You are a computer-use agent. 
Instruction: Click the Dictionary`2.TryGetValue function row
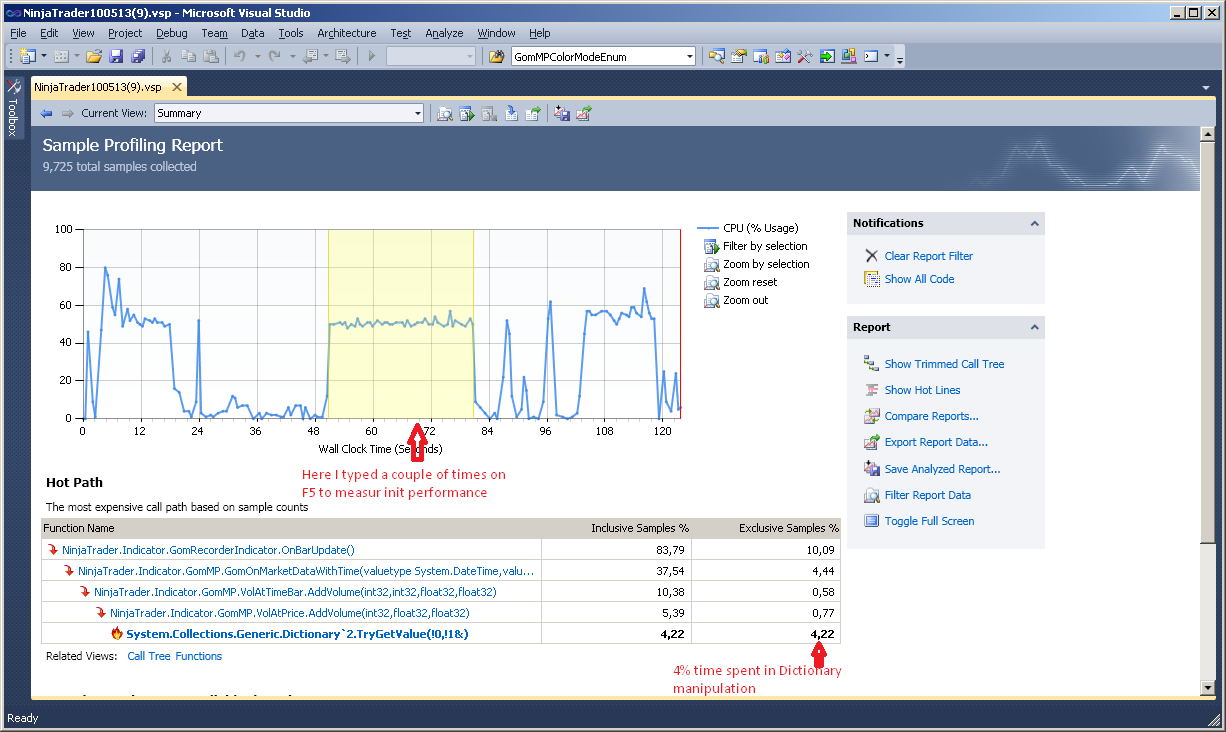coord(441,633)
